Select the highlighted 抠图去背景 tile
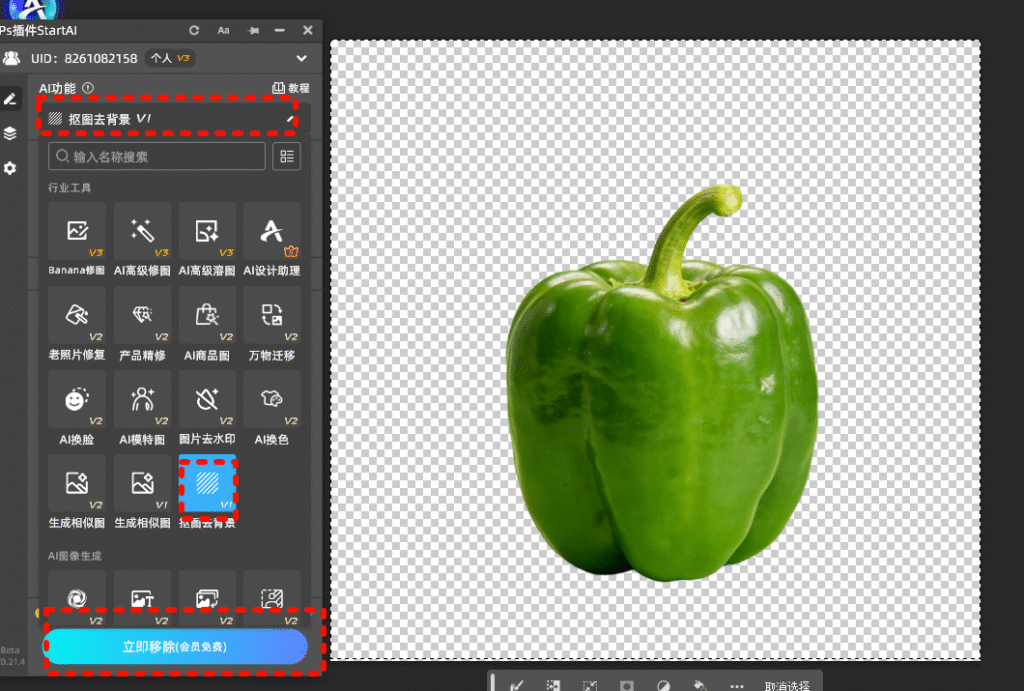Image resolution: width=1024 pixels, height=691 pixels. (207, 485)
